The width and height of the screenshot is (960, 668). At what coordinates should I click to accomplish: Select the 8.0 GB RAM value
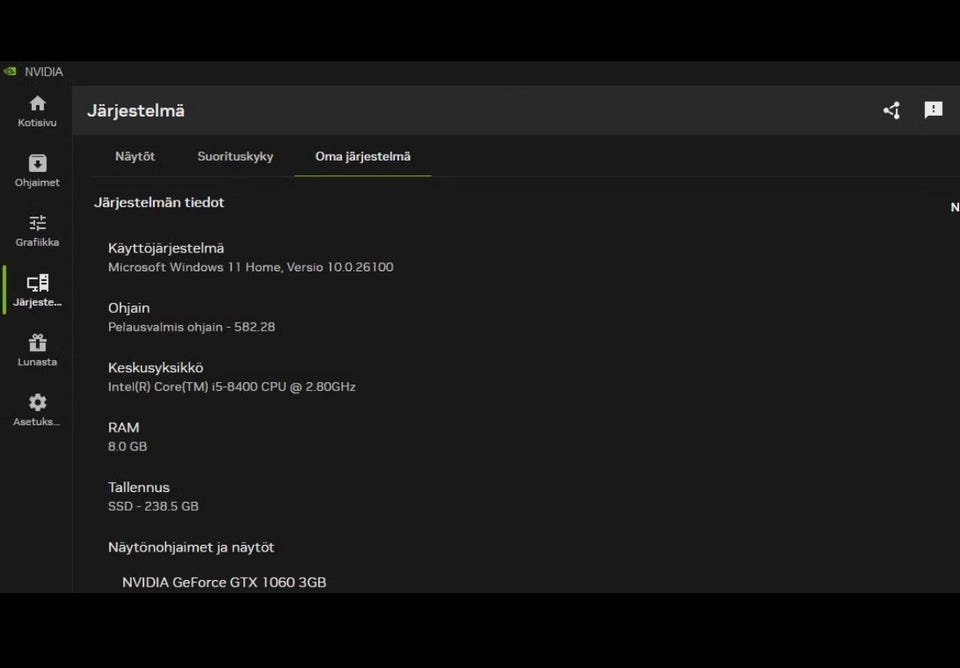tap(127, 446)
